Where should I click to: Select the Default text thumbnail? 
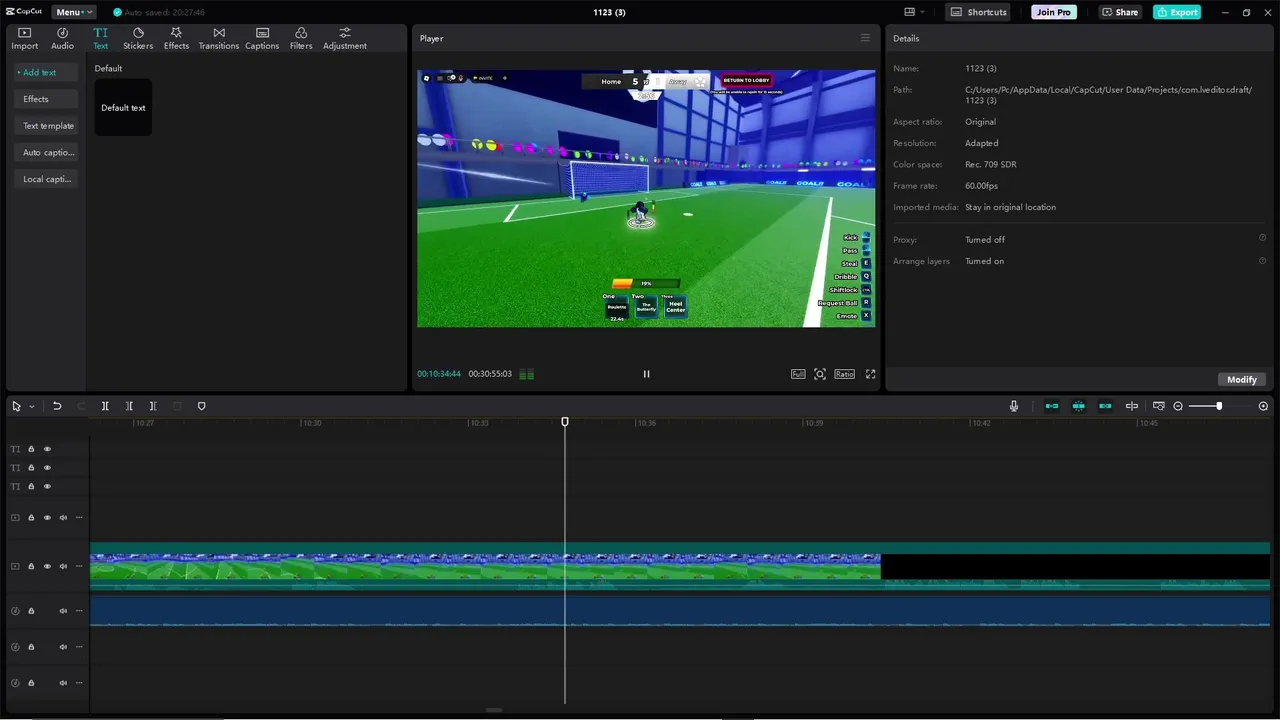pos(123,107)
